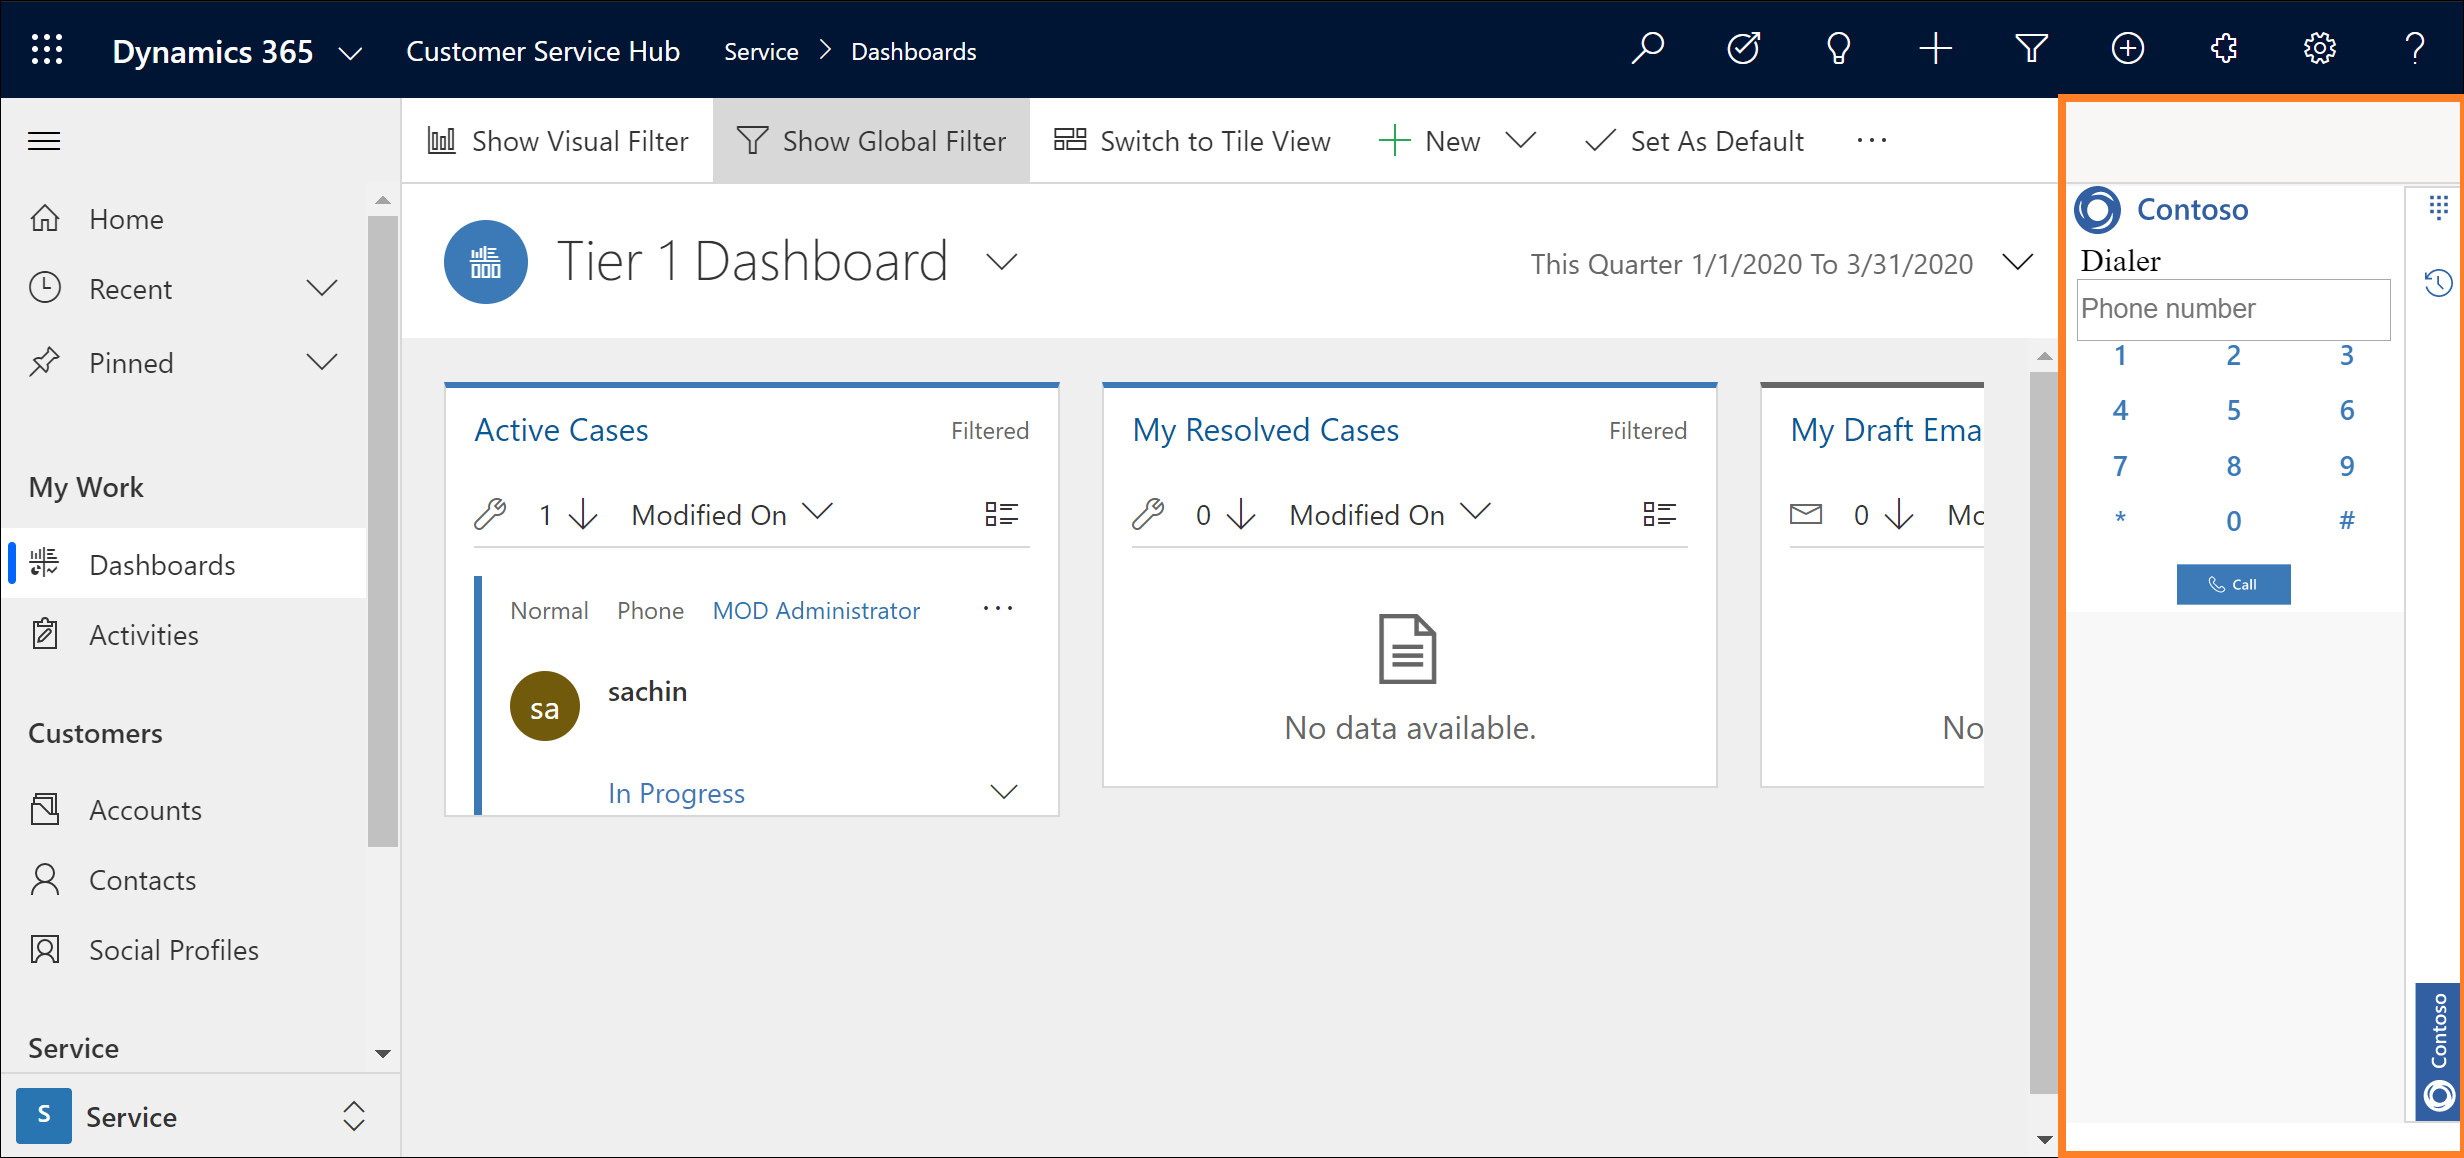Click the Switch to Tile View icon
2464x1158 pixels.
(x=1072, y=140)
